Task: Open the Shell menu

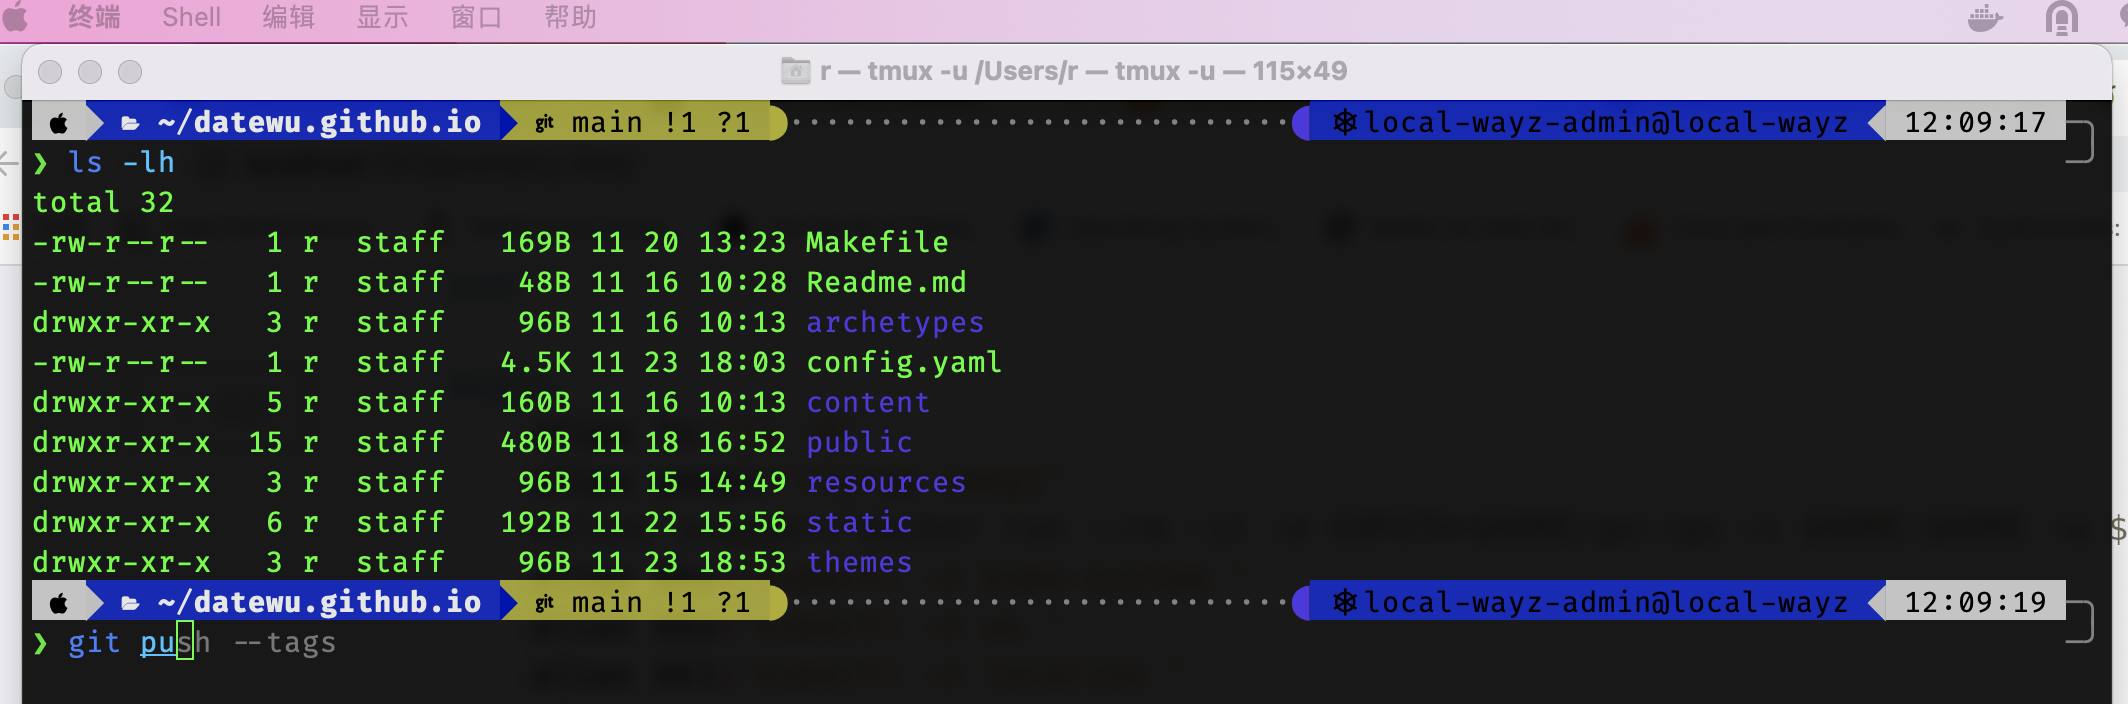Action: 191,17
